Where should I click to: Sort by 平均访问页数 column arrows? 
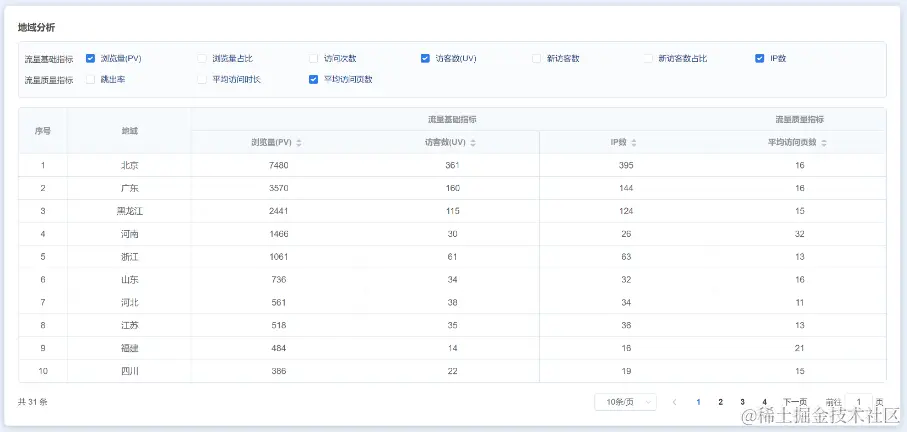(824, 143)
